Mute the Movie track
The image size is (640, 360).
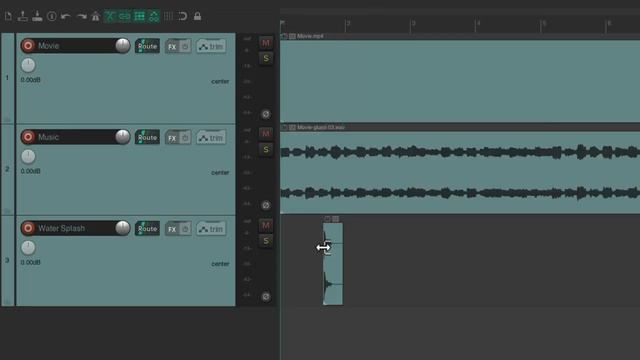click(x=266, y=42)
